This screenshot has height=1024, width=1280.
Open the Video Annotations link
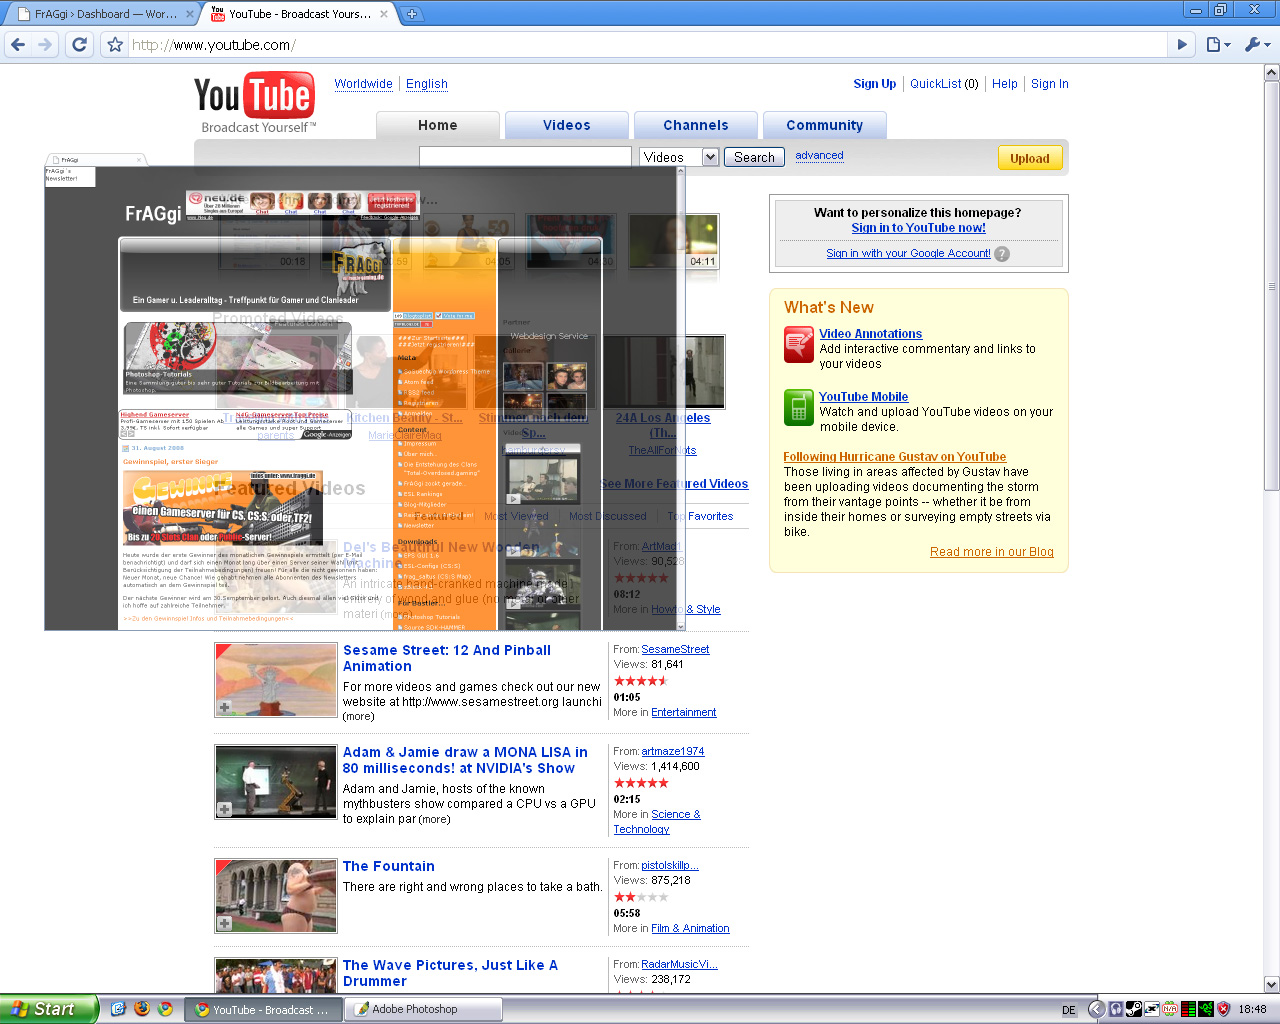[871, 334]
